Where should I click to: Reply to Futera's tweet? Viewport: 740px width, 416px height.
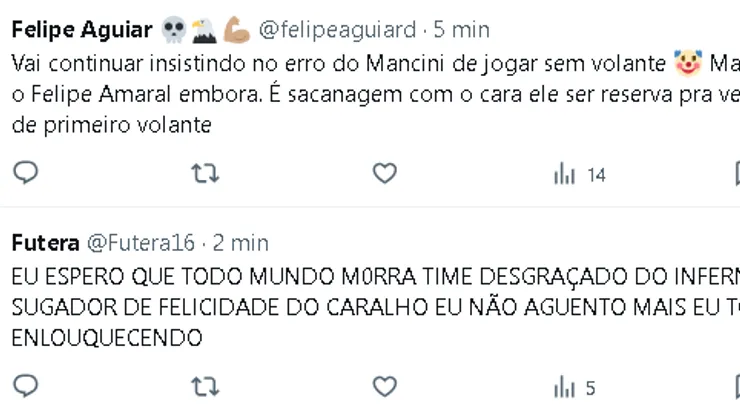[26, 386]
